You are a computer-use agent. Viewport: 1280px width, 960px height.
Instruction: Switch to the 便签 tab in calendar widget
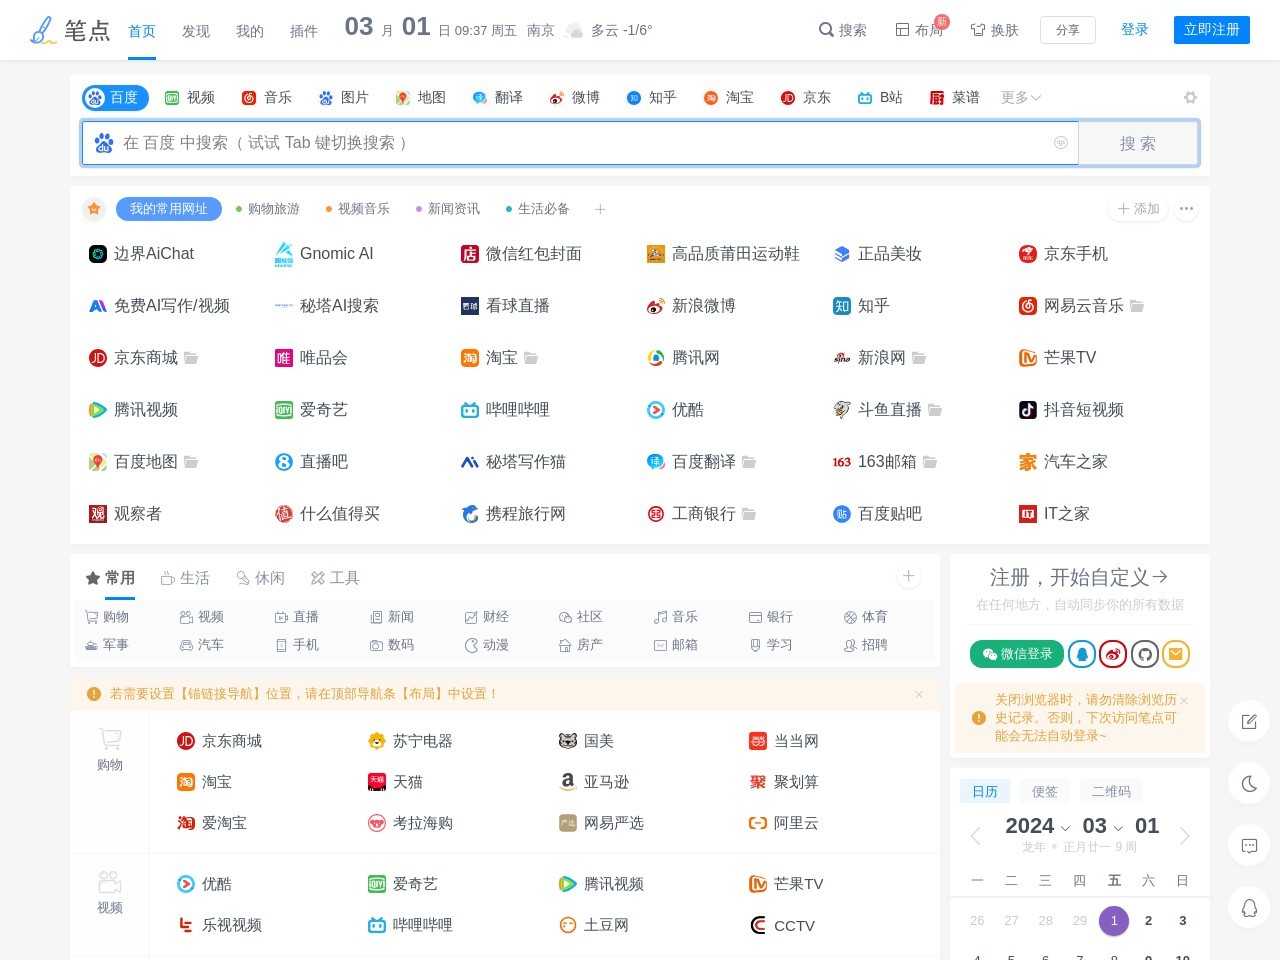pos(1044,791)
